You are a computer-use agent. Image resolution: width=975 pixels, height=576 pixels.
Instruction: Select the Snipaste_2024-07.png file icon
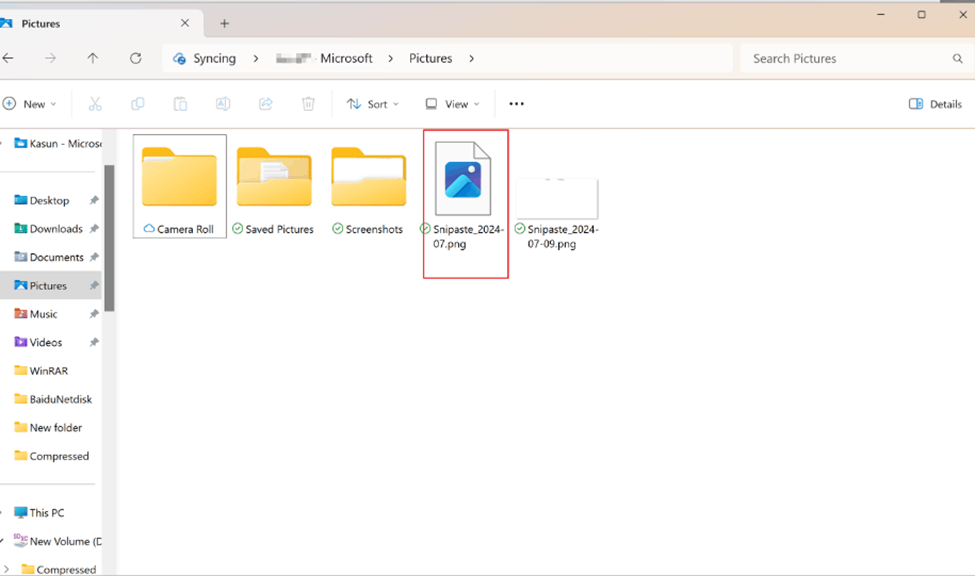pyautogui.click(x=463, y=179)
